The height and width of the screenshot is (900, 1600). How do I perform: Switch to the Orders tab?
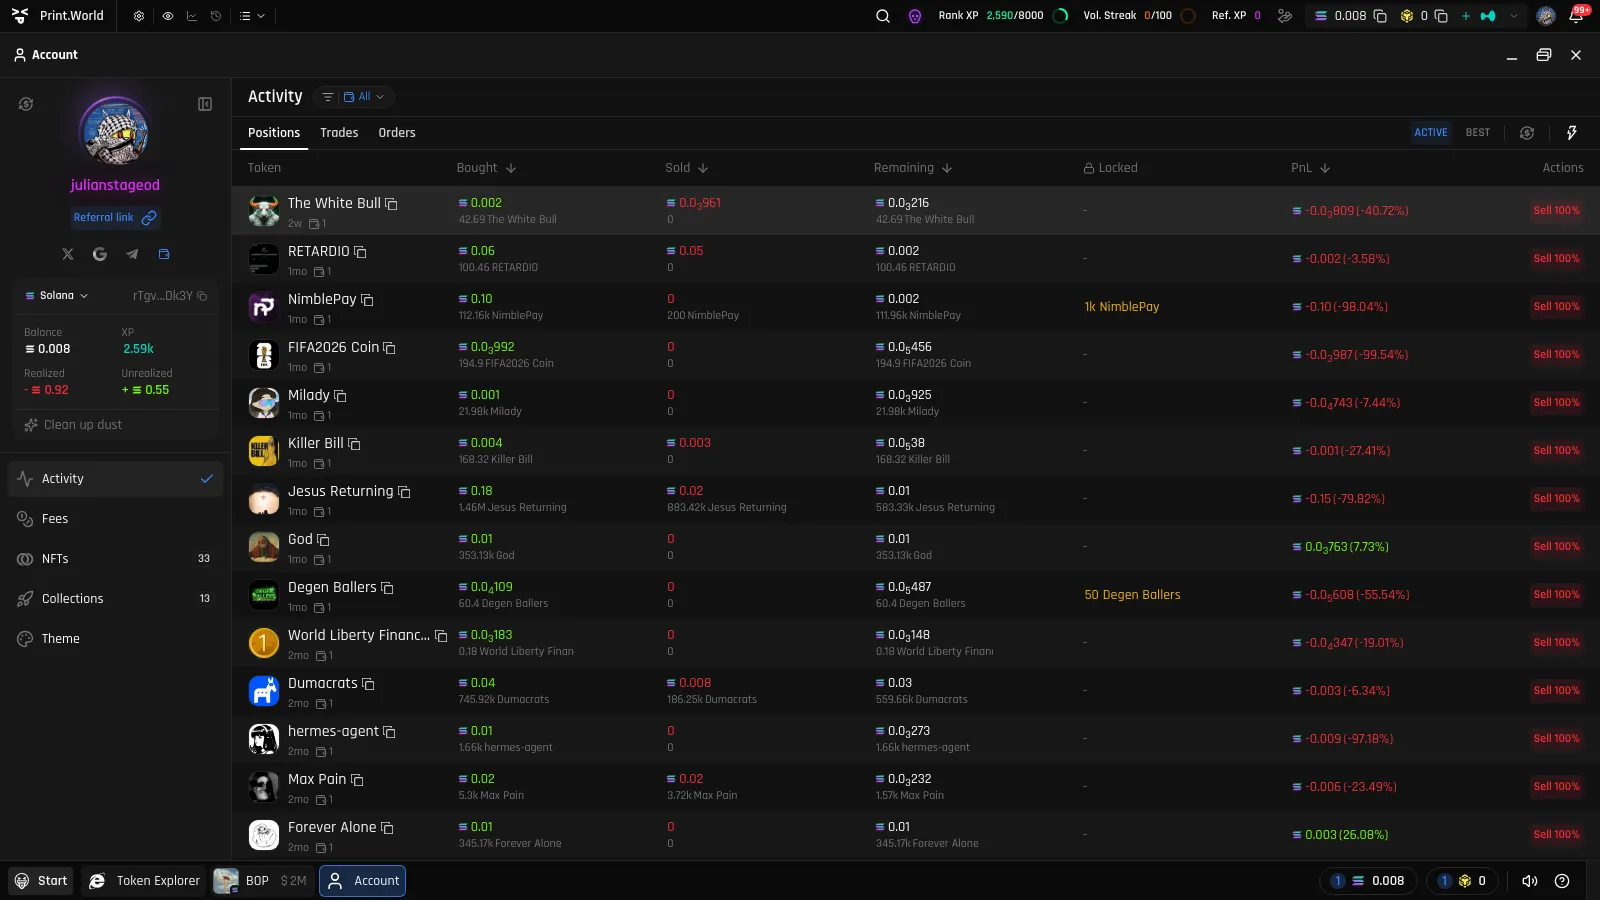pos(397,133)
